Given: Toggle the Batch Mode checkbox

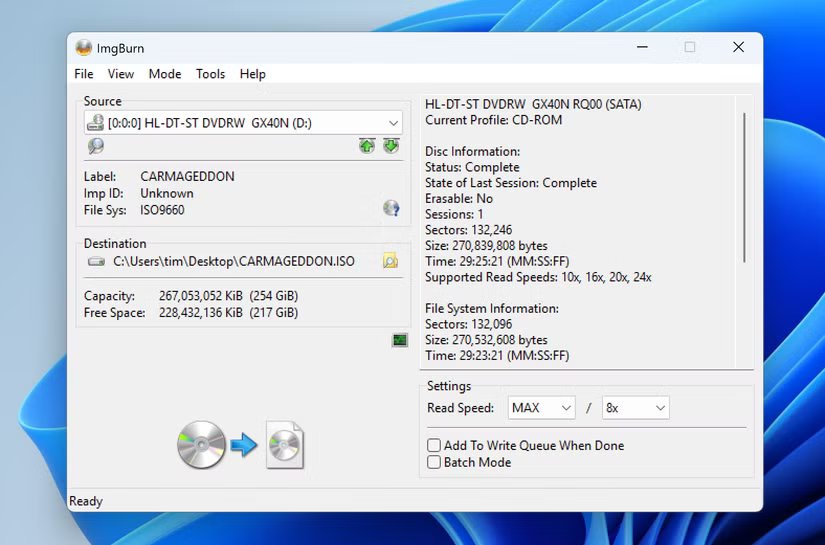Looking at the screenshot, I should pyautogui.click(x=434, y=462).
